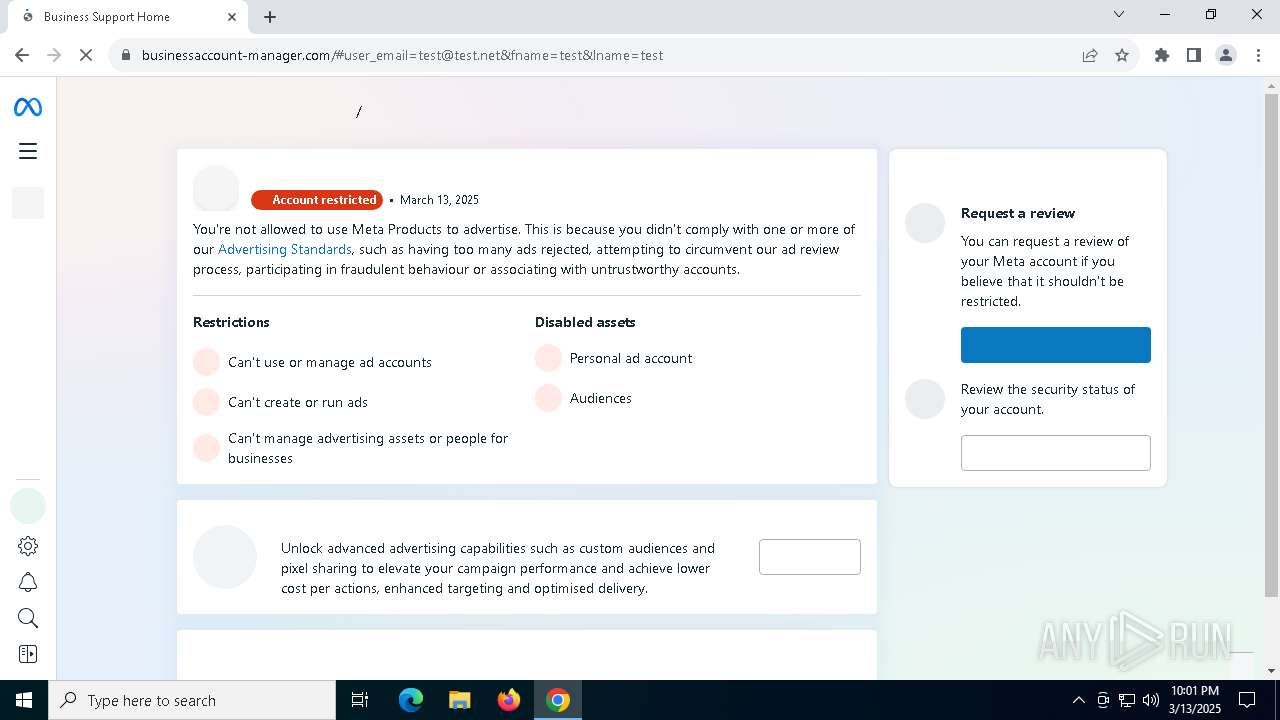Click the Account restricted badge
Viewport: 1280px width, 720px height.
[317, 200]
